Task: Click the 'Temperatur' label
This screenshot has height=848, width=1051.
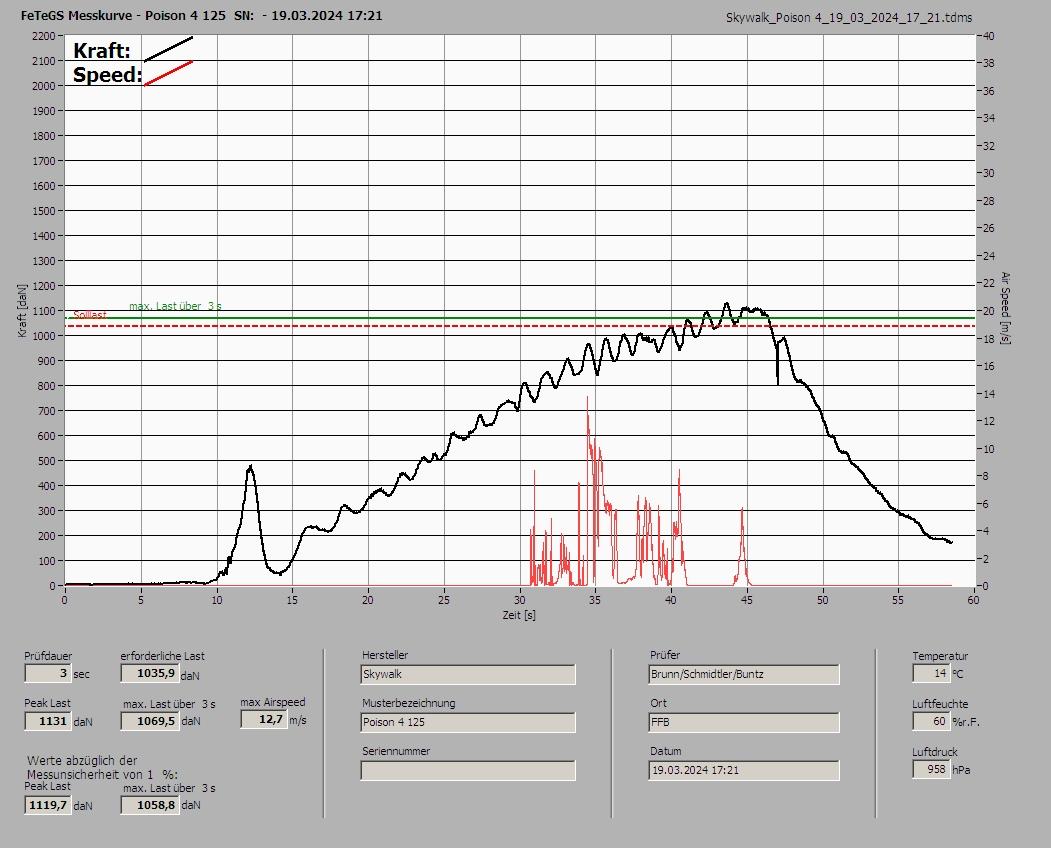Action: (940, 656)
